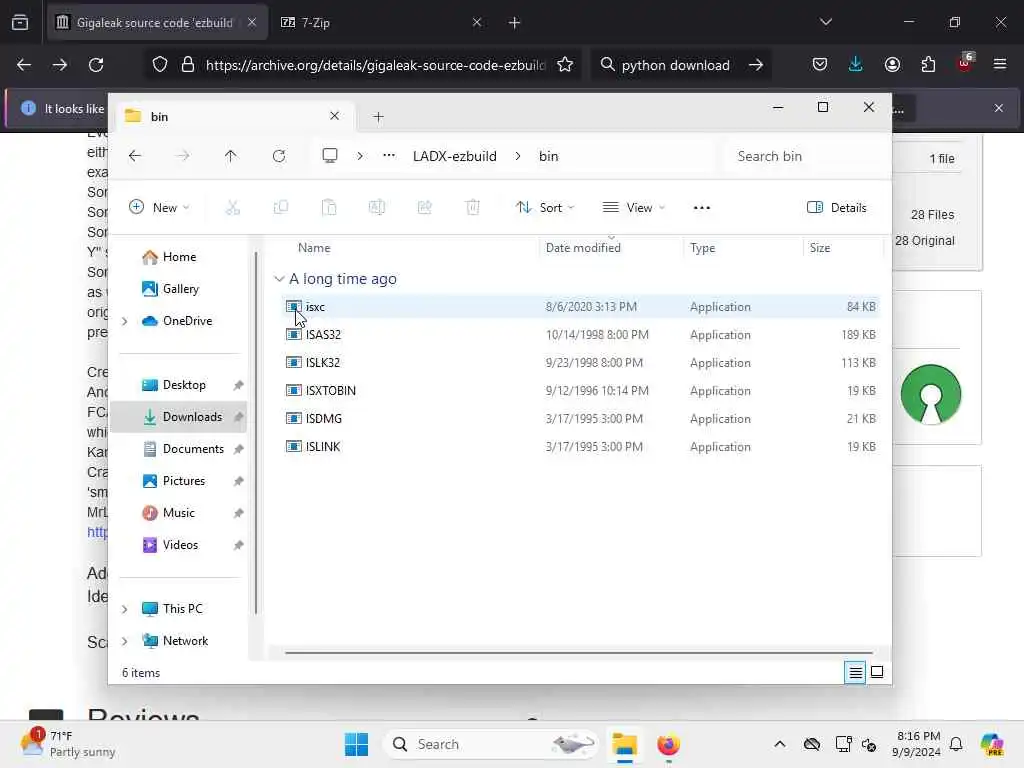Viewport: 1024px width, 768px height.
Task: Open the New item dropdown
Action: (x=159, y=208)
